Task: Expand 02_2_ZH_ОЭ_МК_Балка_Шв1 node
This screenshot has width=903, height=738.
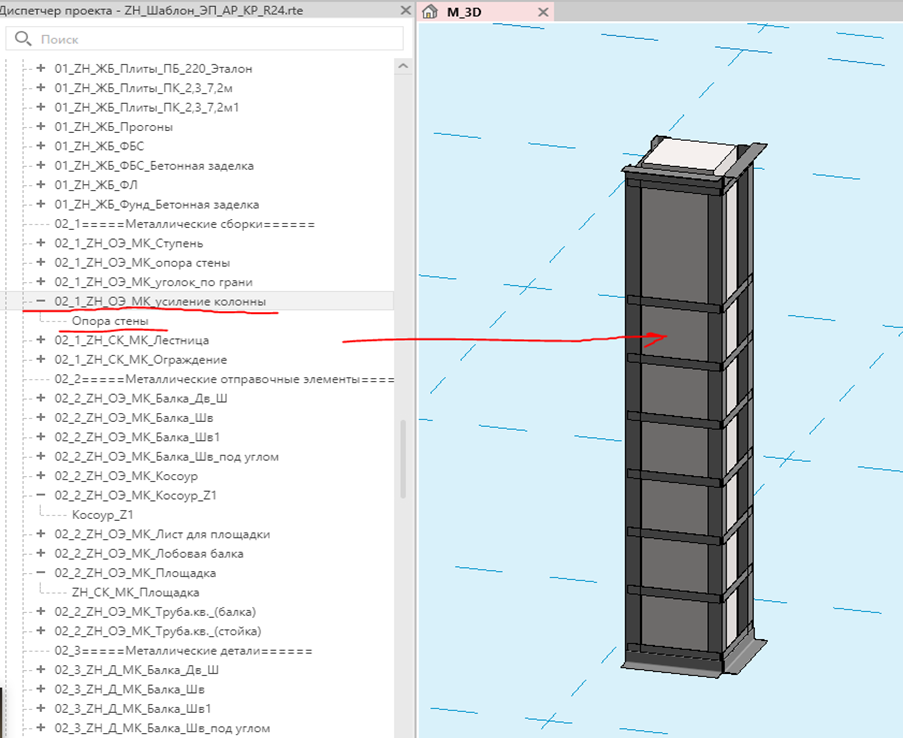Action: click(41, 437)
